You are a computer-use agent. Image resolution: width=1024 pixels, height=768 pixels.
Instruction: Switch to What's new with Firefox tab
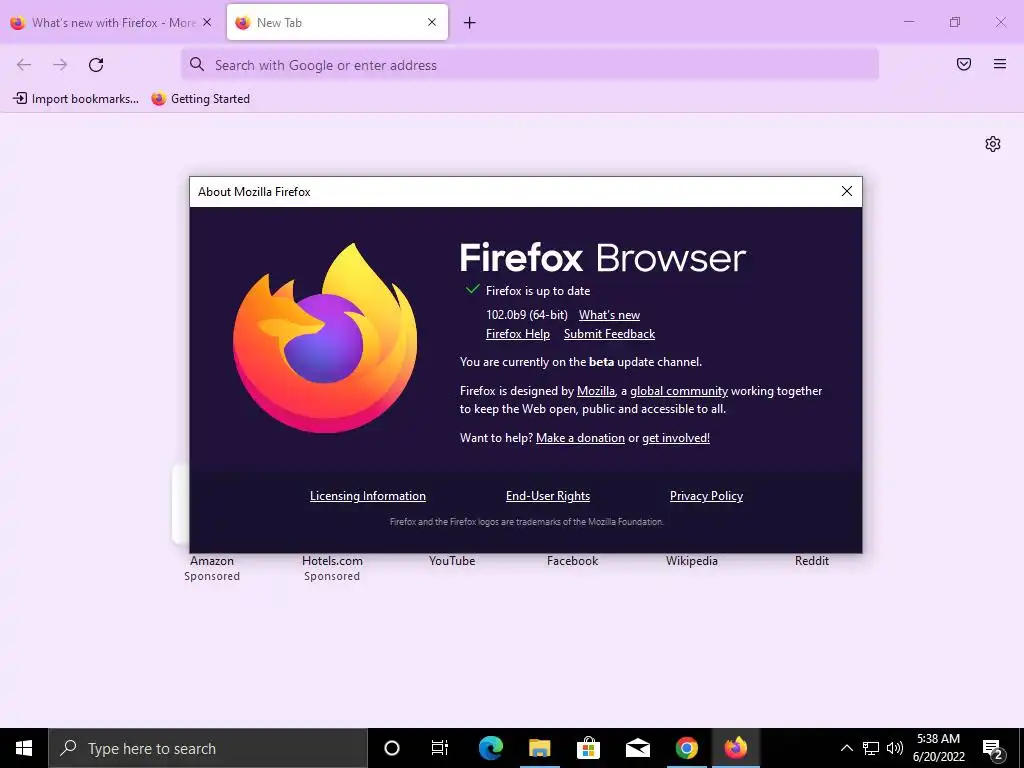click(x=111, y=23)
